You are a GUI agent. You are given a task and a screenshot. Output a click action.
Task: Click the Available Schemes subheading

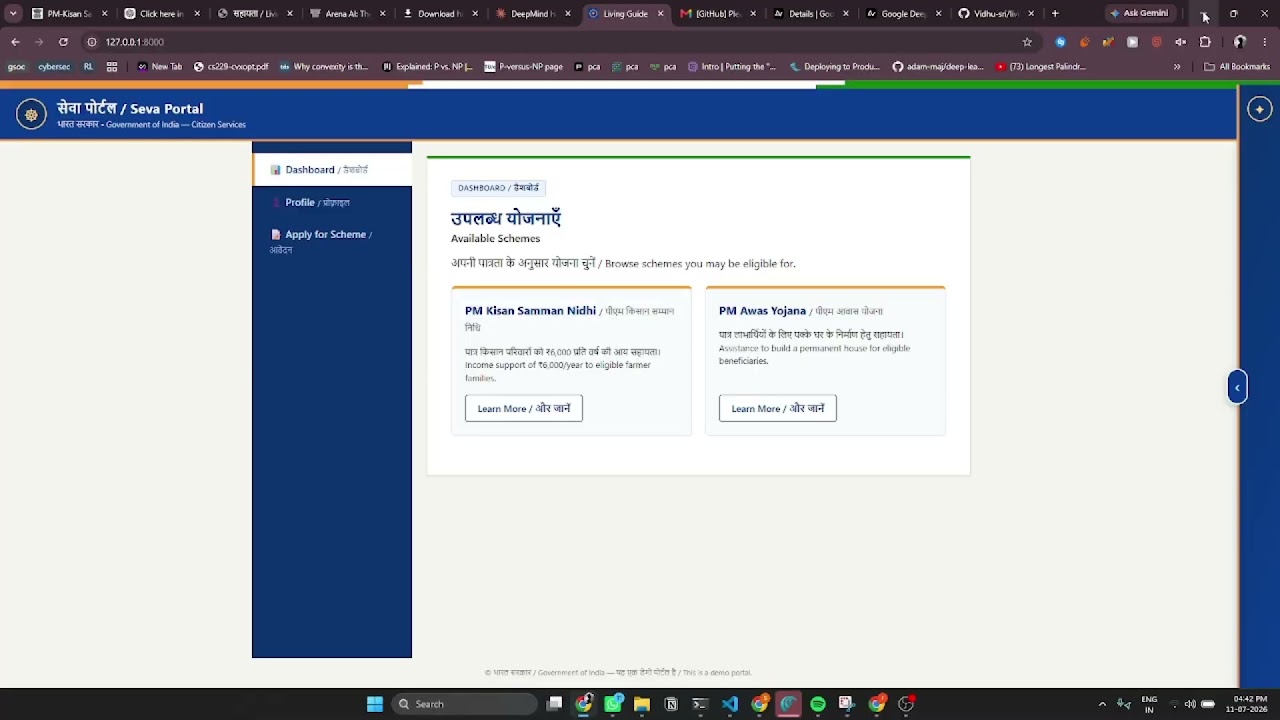(495, 239)
